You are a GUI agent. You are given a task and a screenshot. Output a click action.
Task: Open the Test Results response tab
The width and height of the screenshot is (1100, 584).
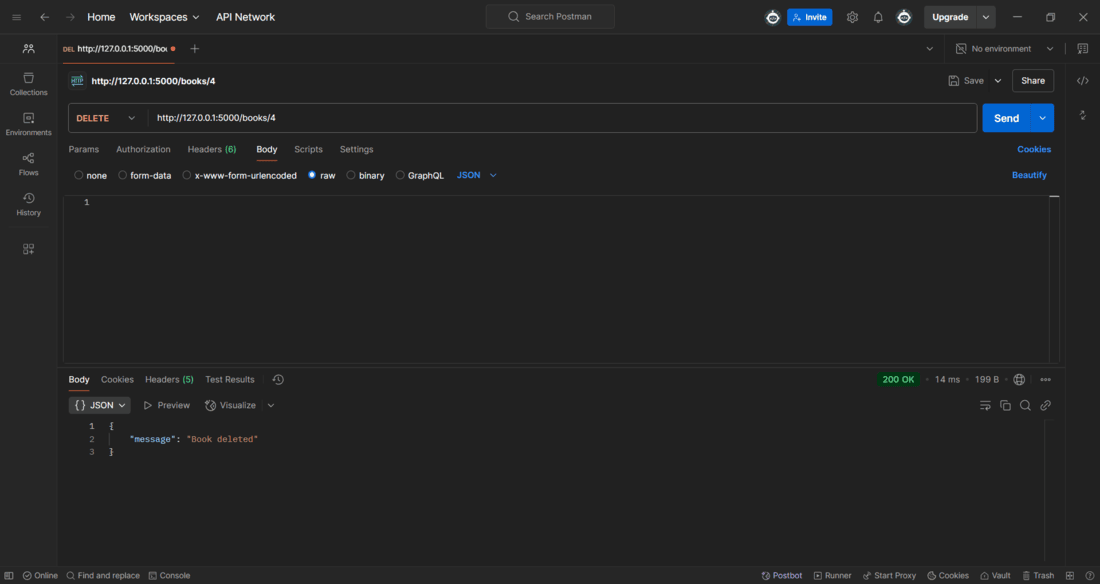tap(229, 380)
